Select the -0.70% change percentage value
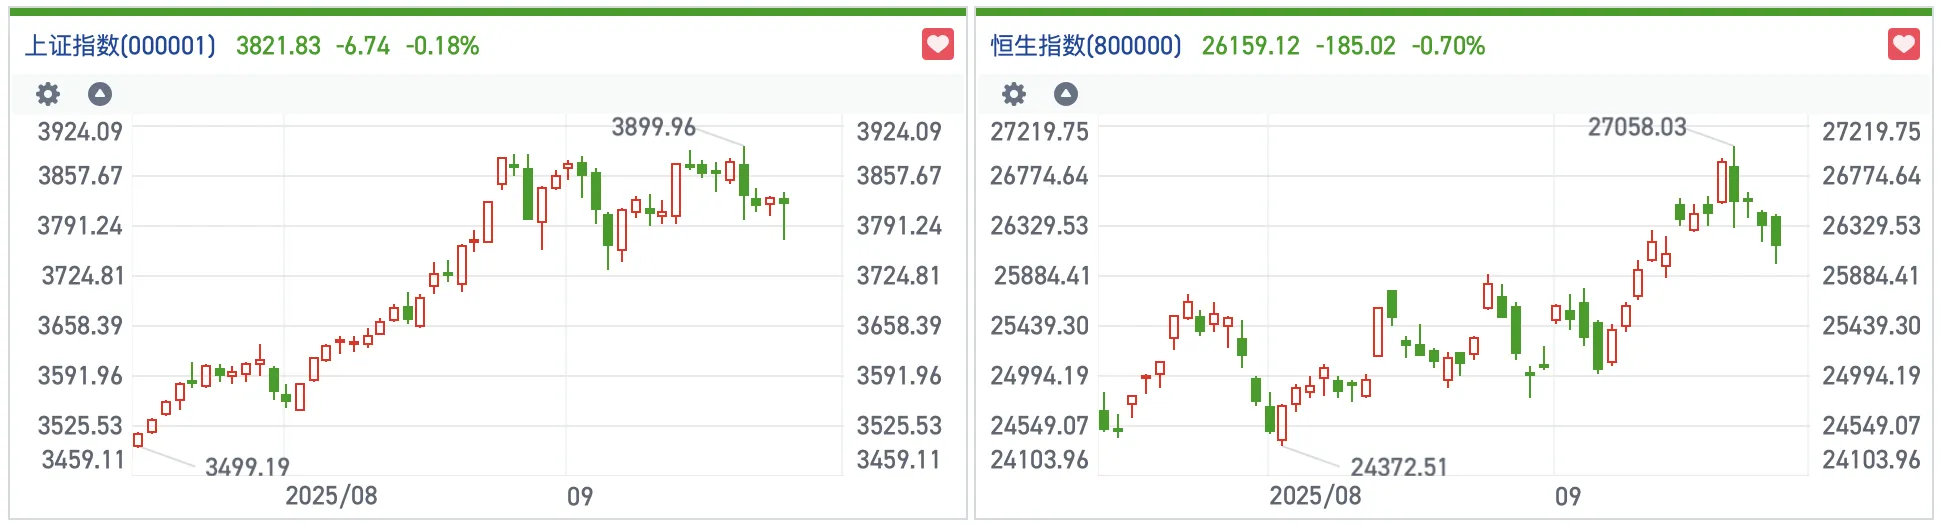Screen dimensions: 1940x524 pos(1448,46)
